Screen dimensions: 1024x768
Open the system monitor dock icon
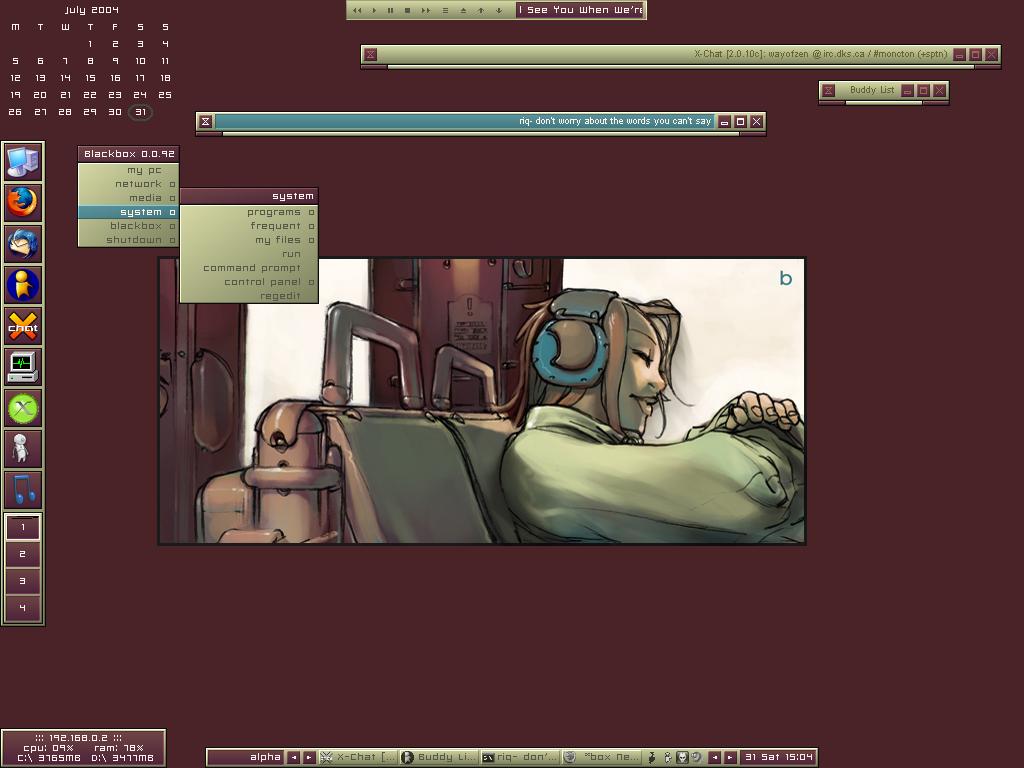[x=23, y=366]
